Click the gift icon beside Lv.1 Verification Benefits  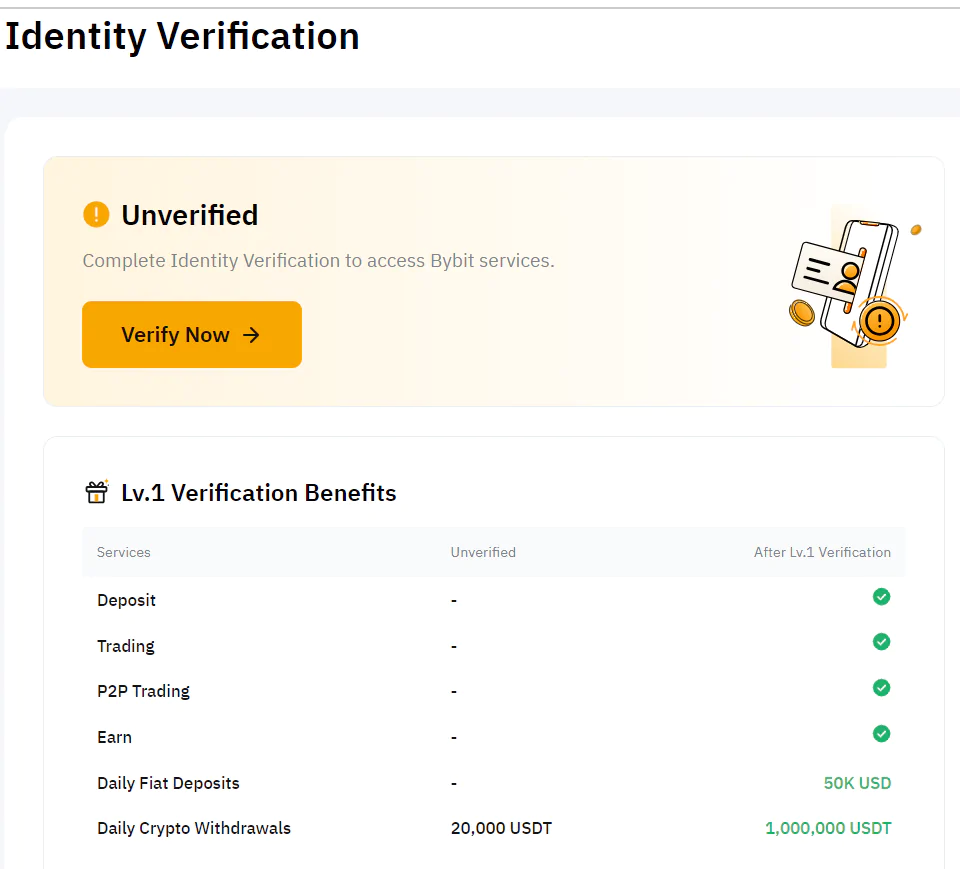pos(97,492)
